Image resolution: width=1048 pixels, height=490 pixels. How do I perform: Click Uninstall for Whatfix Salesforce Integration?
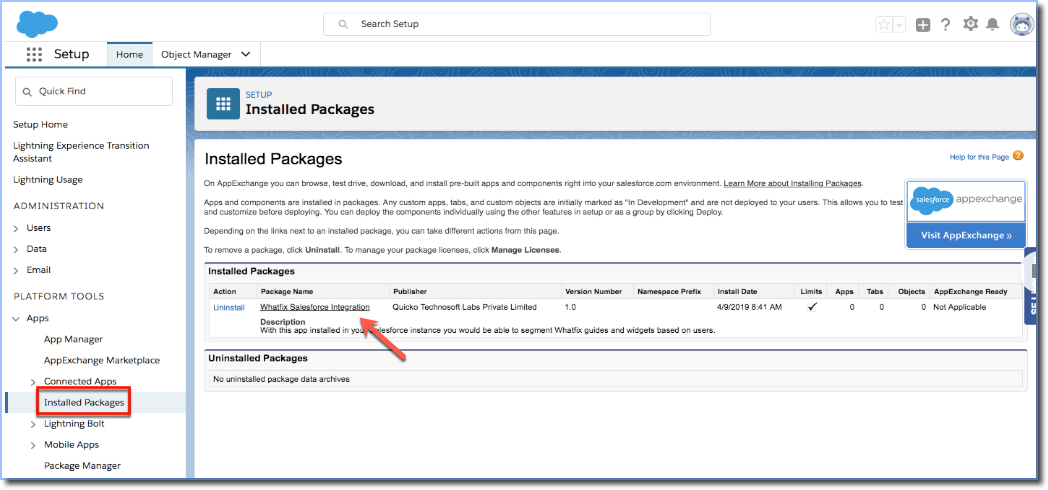pos(229,308)
